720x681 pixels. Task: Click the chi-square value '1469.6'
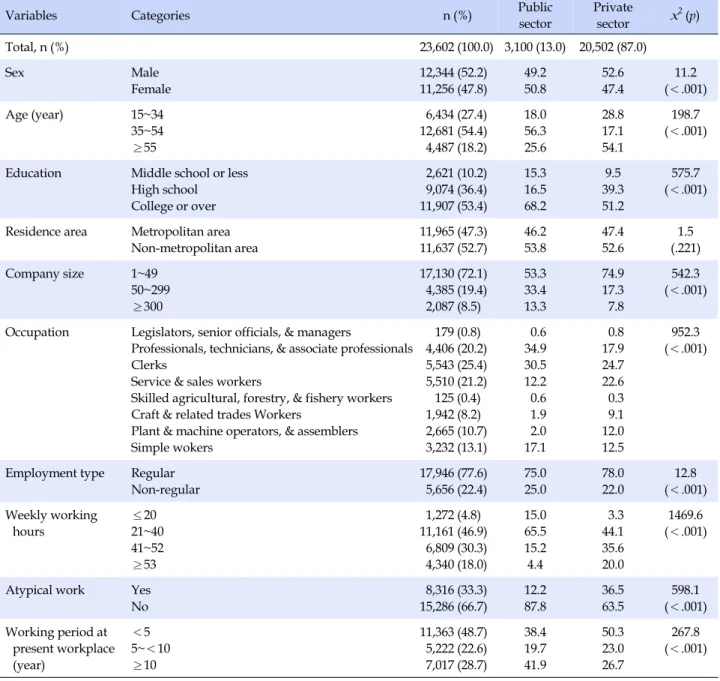pos(685,515)
